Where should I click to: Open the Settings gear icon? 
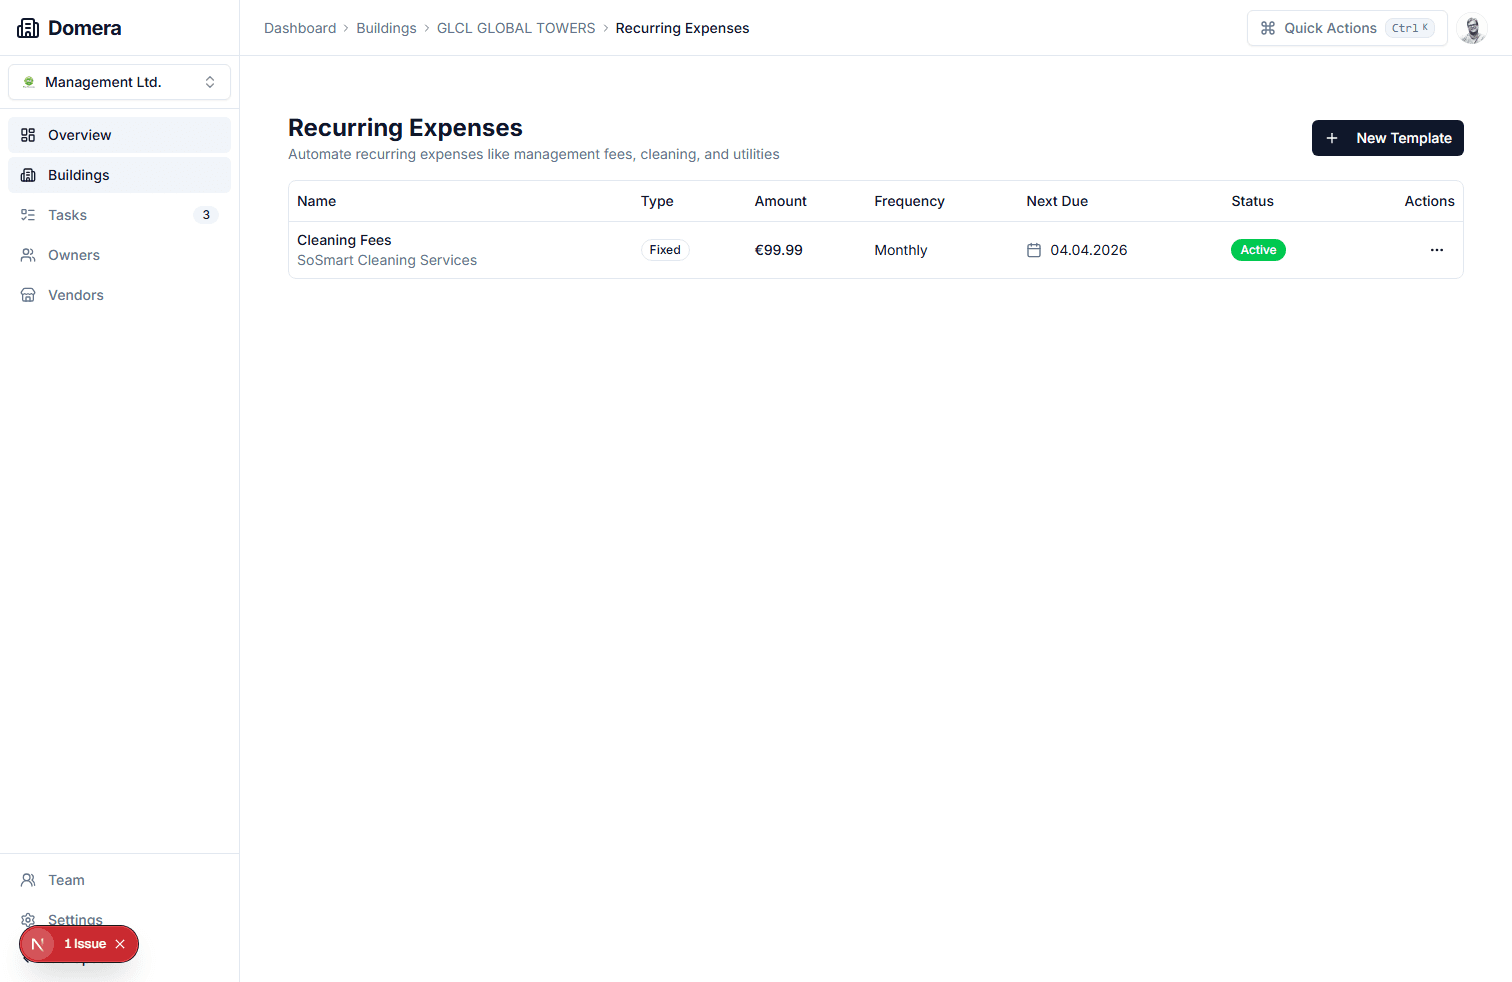coord(28,920)
